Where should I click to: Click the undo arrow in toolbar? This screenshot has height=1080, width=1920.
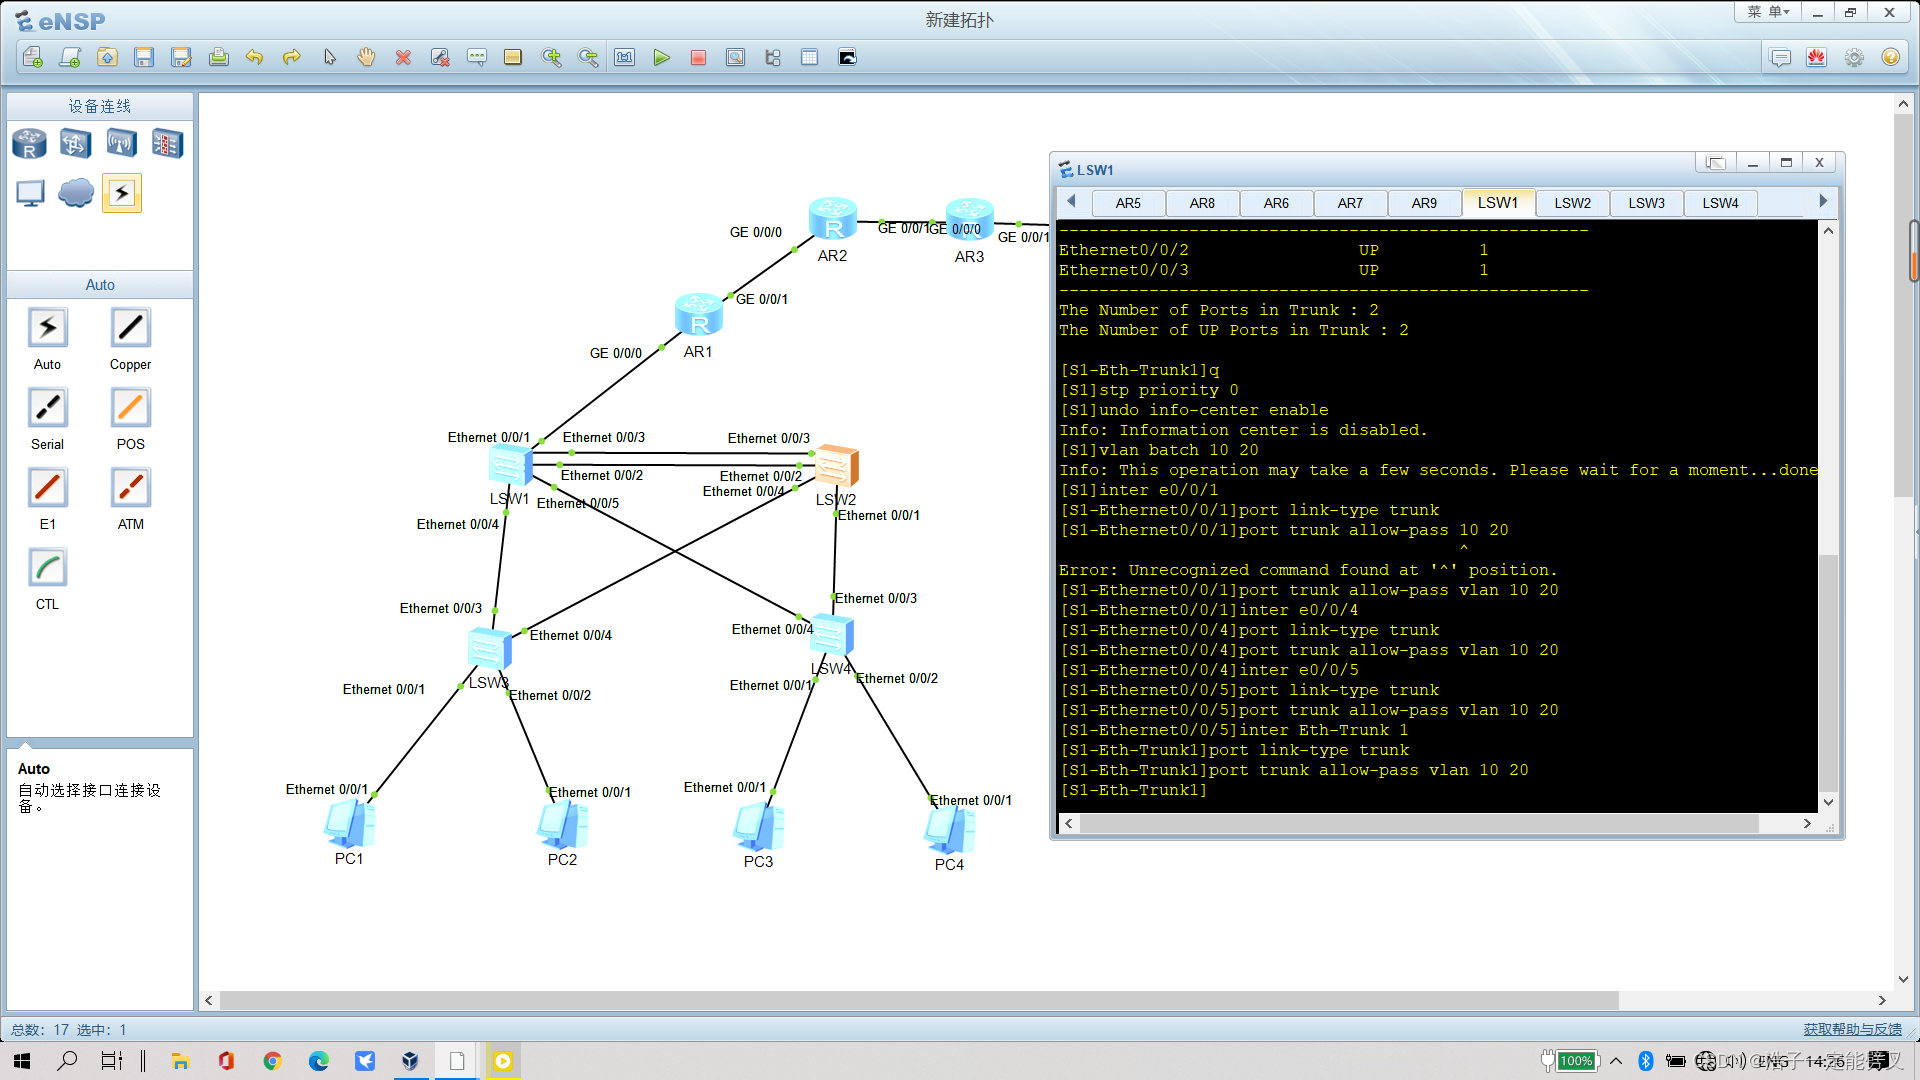tap(254, 58)
